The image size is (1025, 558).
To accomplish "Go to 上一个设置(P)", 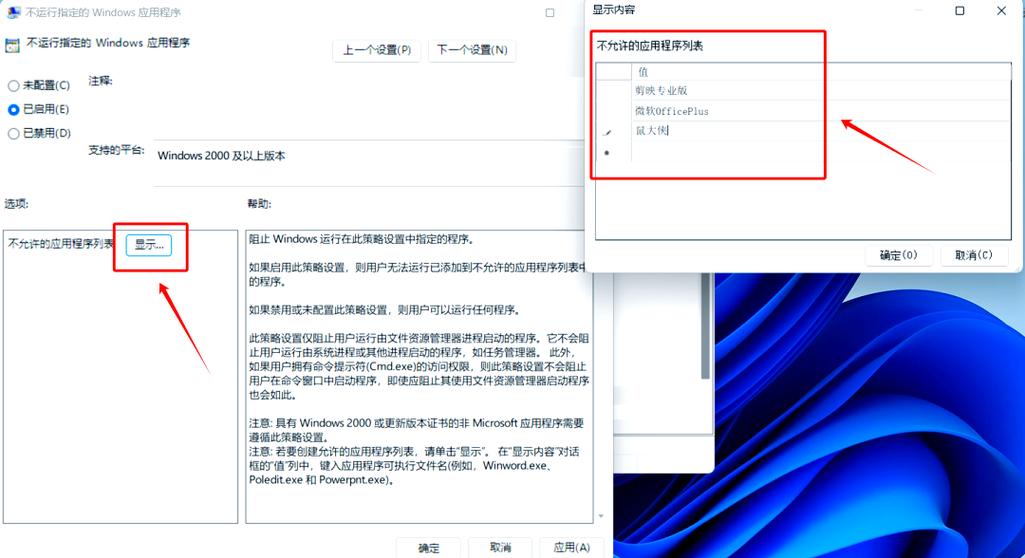I will (377, 50).
